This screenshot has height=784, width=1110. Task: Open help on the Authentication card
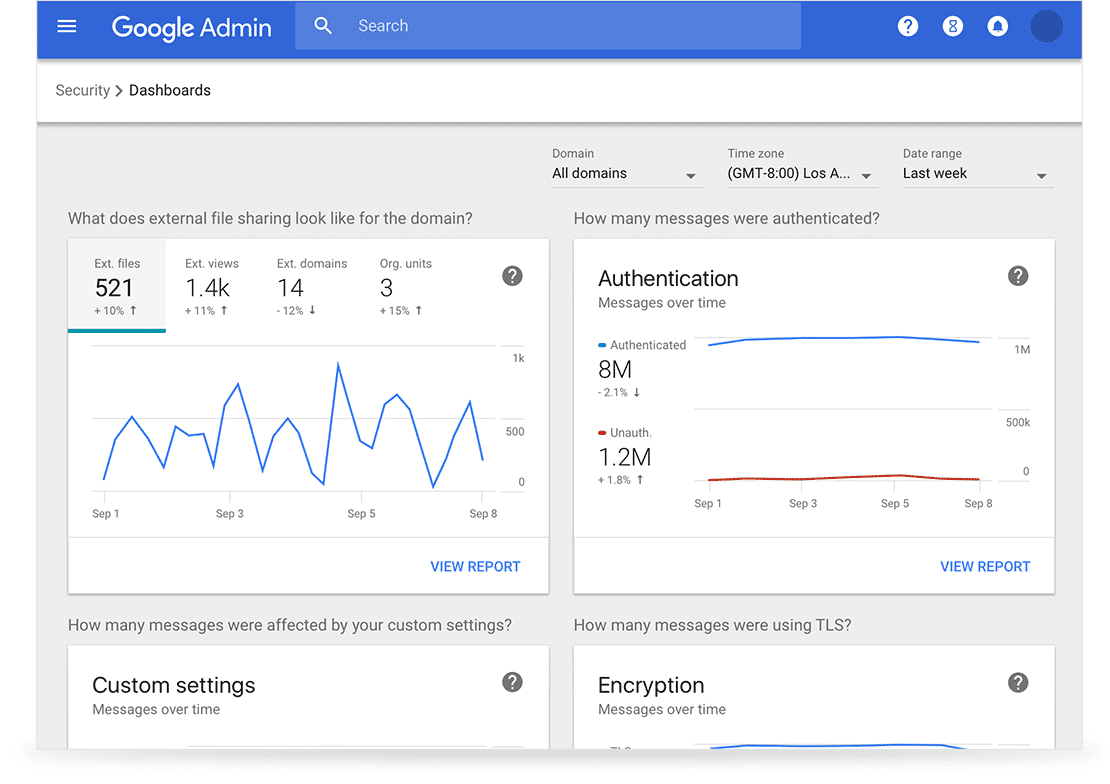(1018, 276)
